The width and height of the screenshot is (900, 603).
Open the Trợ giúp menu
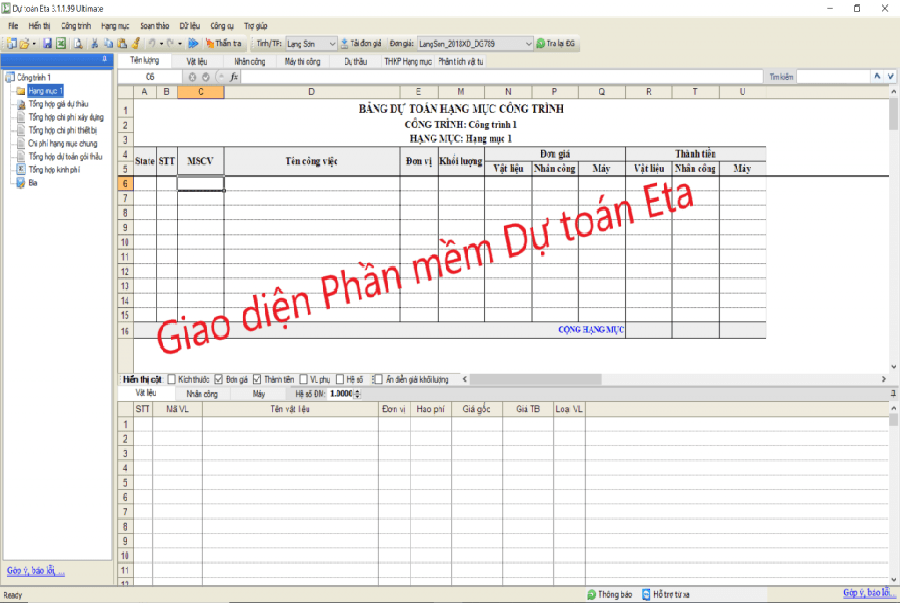click(255, 26)
